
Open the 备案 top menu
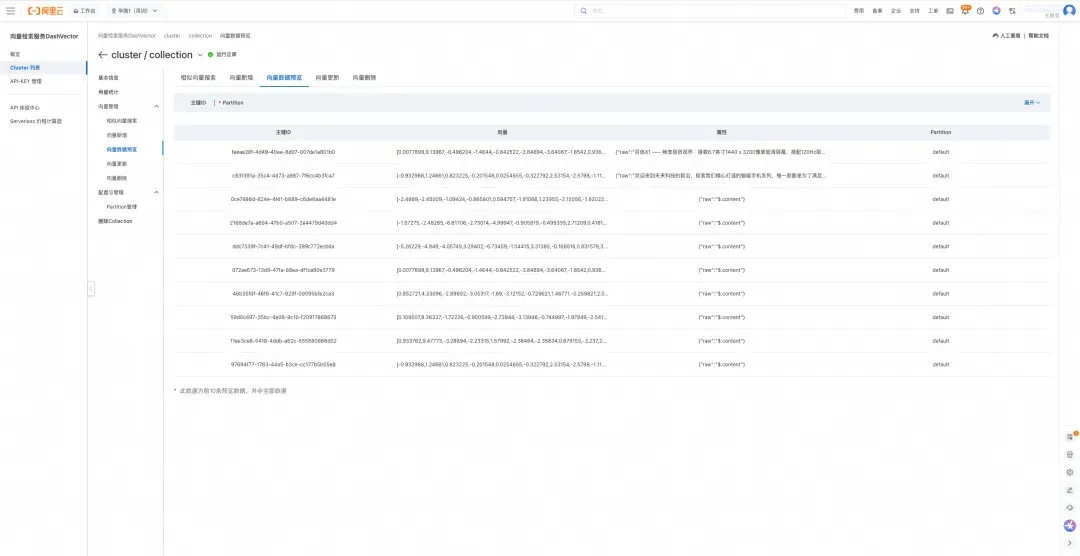coord(878,11)
